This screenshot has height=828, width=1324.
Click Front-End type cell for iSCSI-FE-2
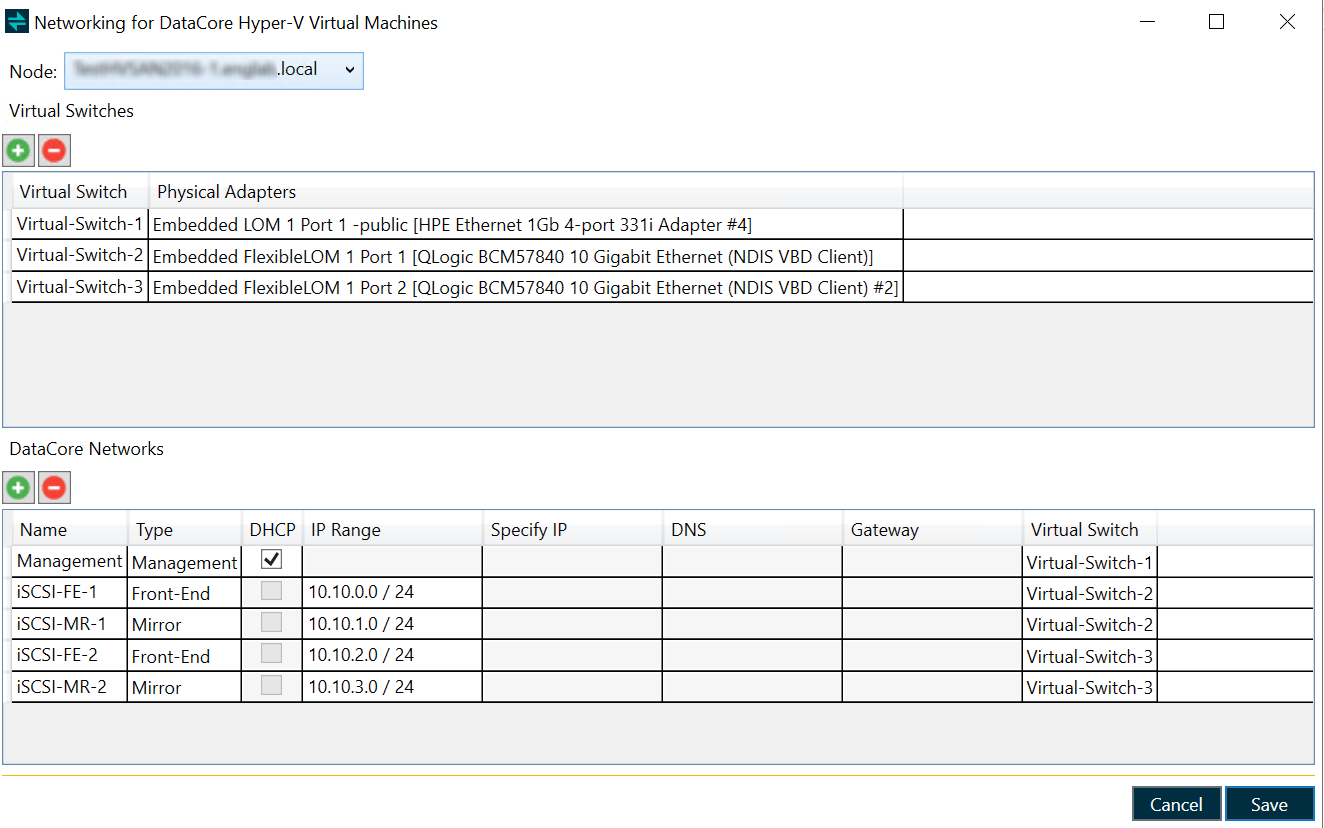coord(184,655)
